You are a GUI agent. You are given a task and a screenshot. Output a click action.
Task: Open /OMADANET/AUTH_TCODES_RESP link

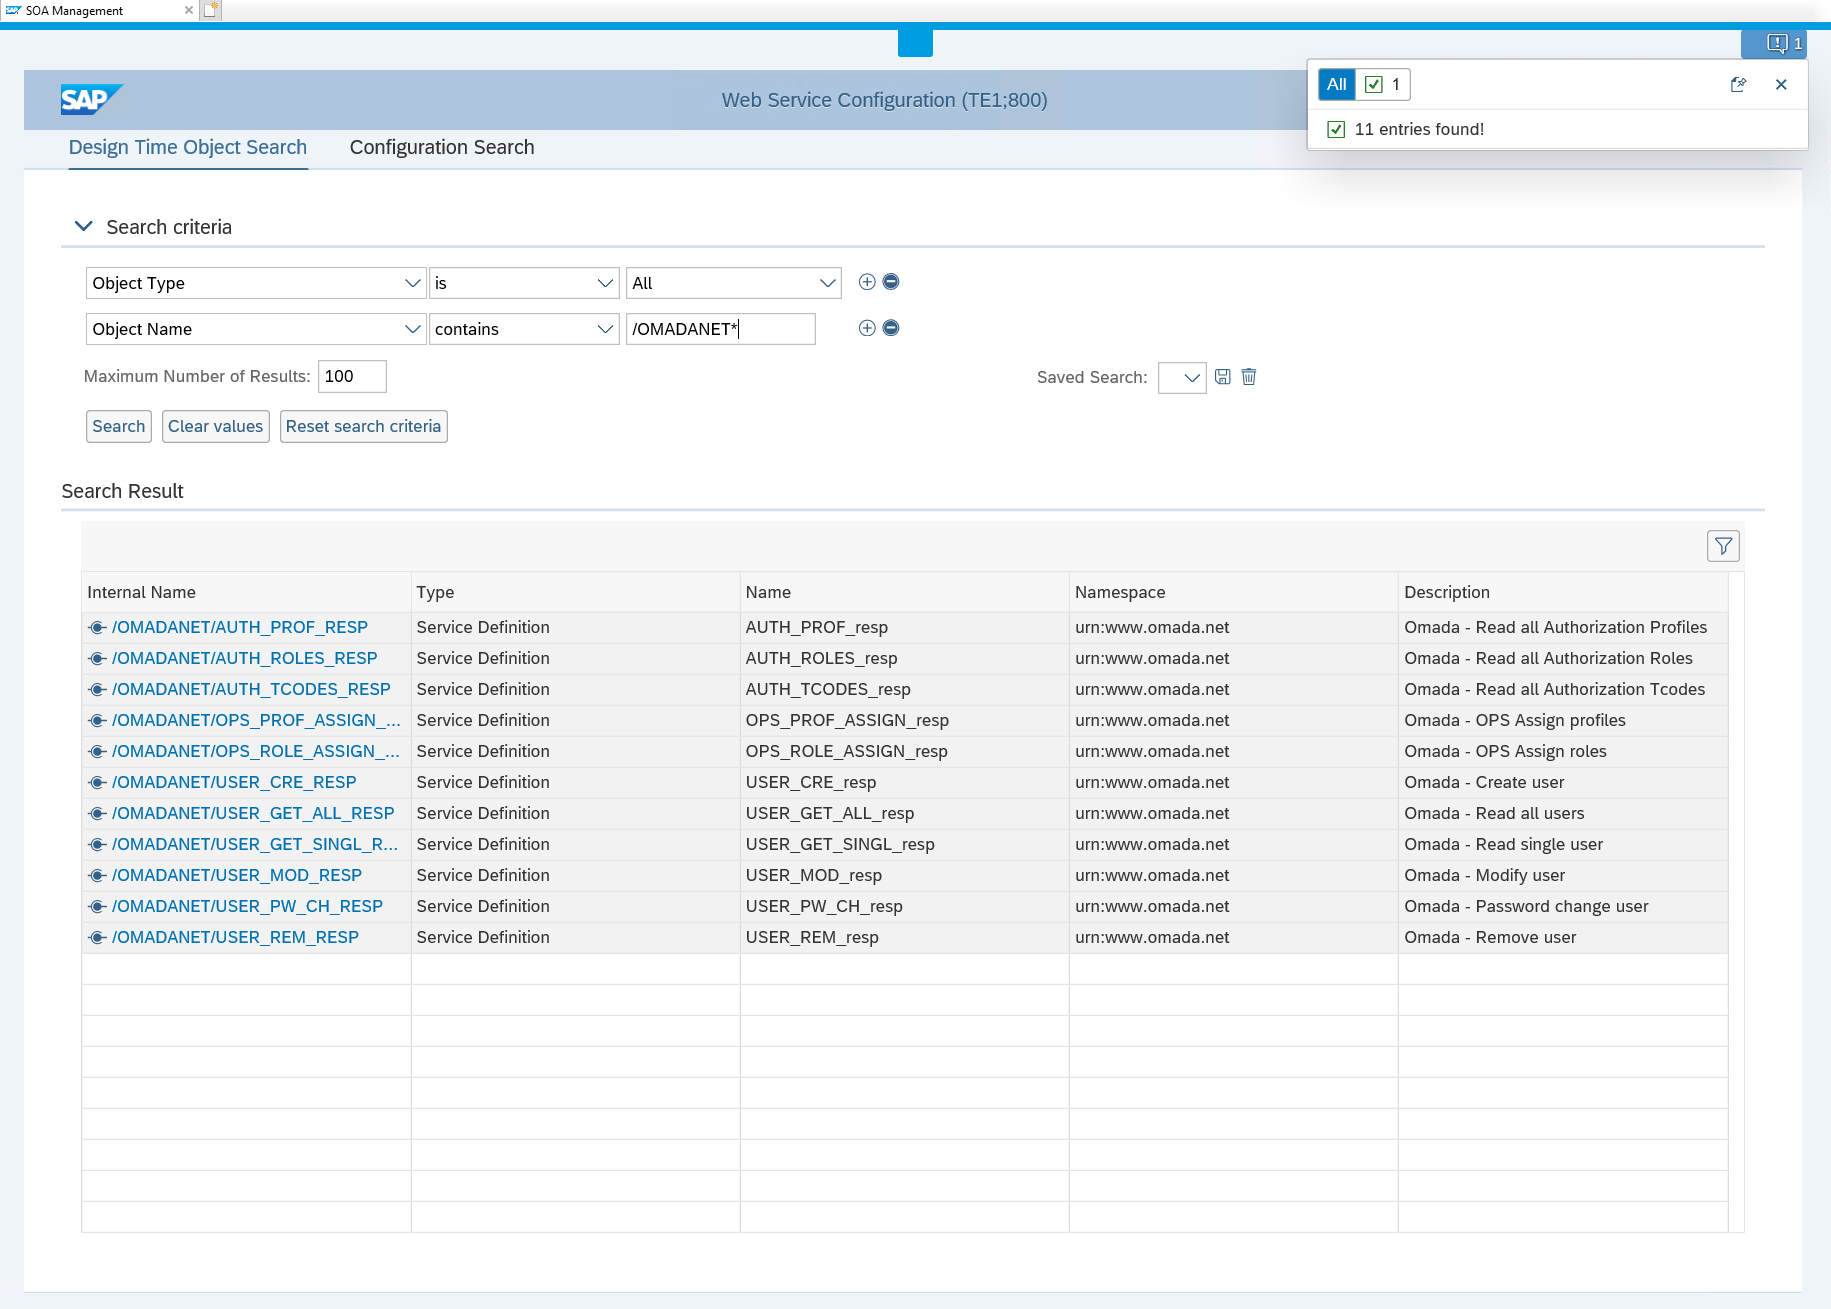251,689
